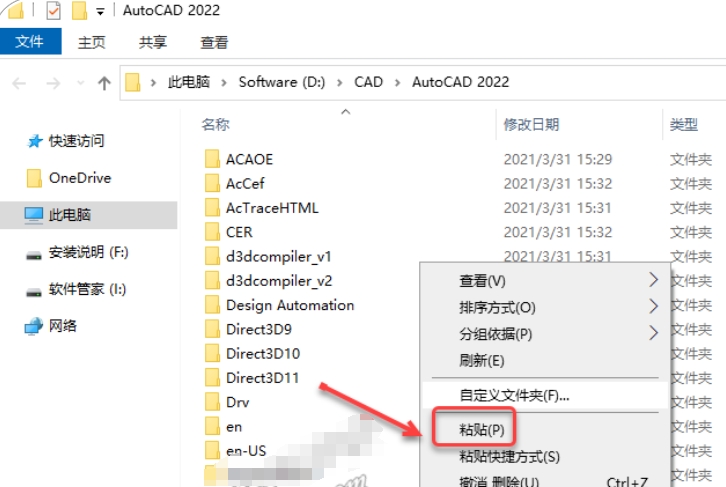This screenshot has width=726, height=487.
Task: Open the Quick Access Toolbar dropdown arrow
Action: coord(100,12)
